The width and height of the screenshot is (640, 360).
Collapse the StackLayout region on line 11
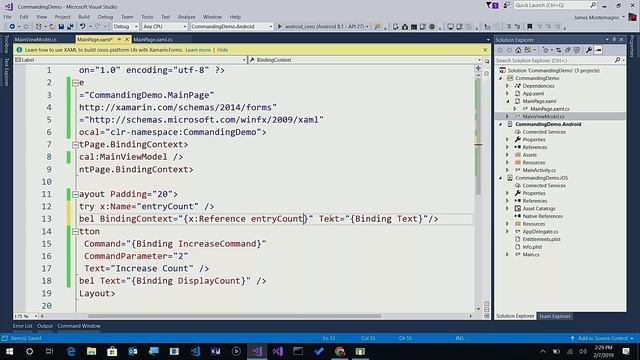75,194
